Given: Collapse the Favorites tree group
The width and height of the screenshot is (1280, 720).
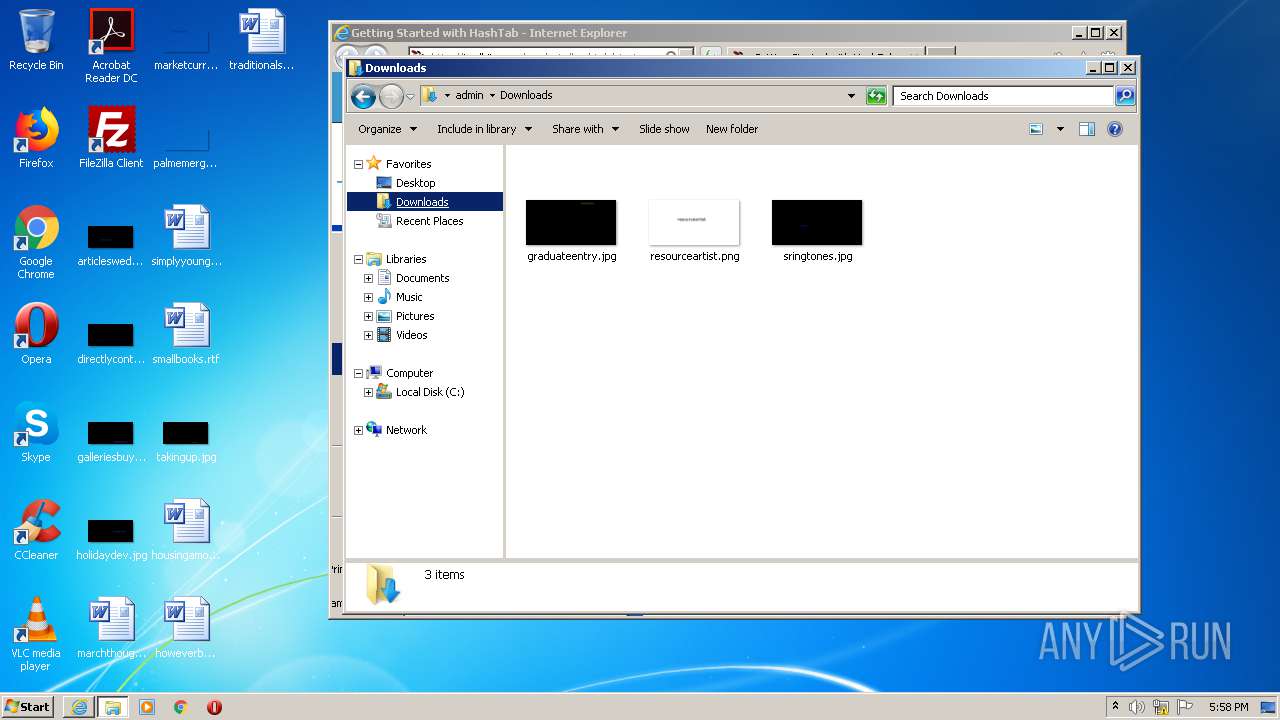Looking at the screenshot, I should pos(358,164).
